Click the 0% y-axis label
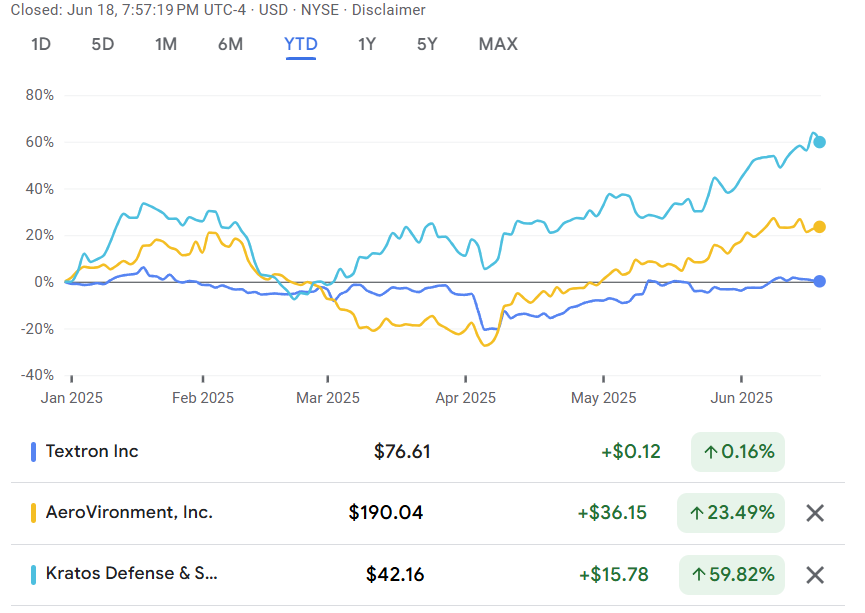The width and height of the screenshot is (865, 613). click(x=44, y=282)
